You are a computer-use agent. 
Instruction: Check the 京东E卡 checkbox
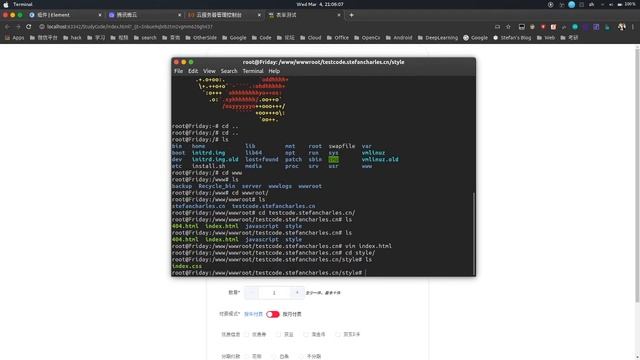pyautogui.click(x=338, y=334)
